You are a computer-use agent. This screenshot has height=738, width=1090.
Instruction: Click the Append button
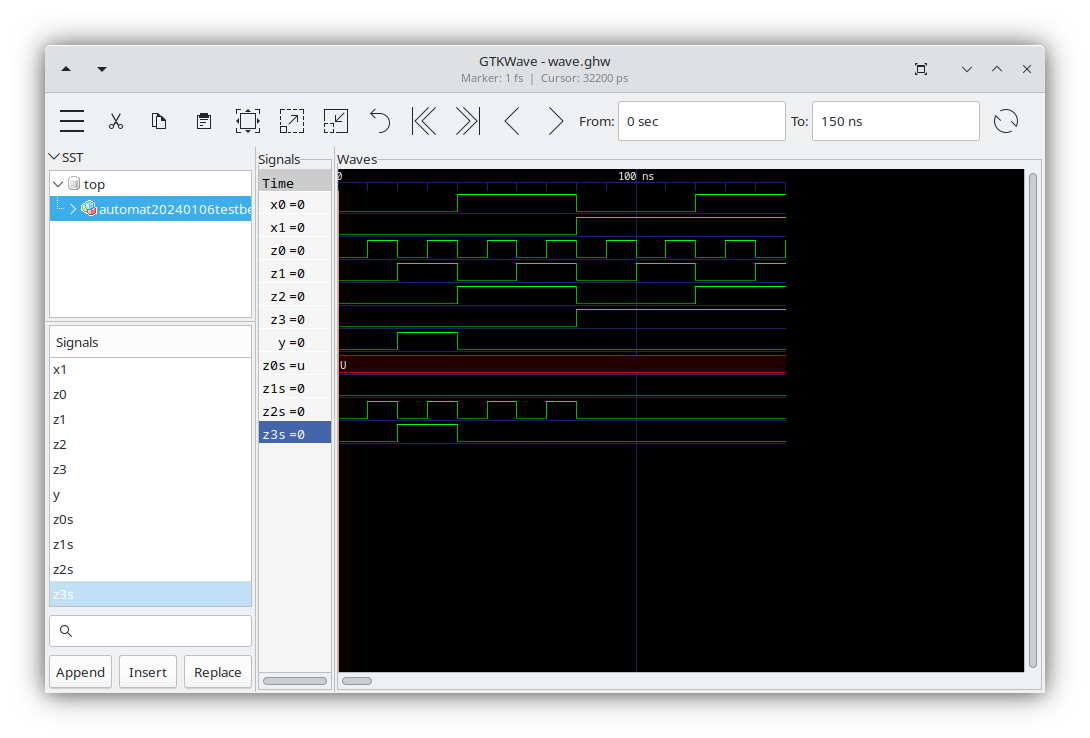(80, 671)
